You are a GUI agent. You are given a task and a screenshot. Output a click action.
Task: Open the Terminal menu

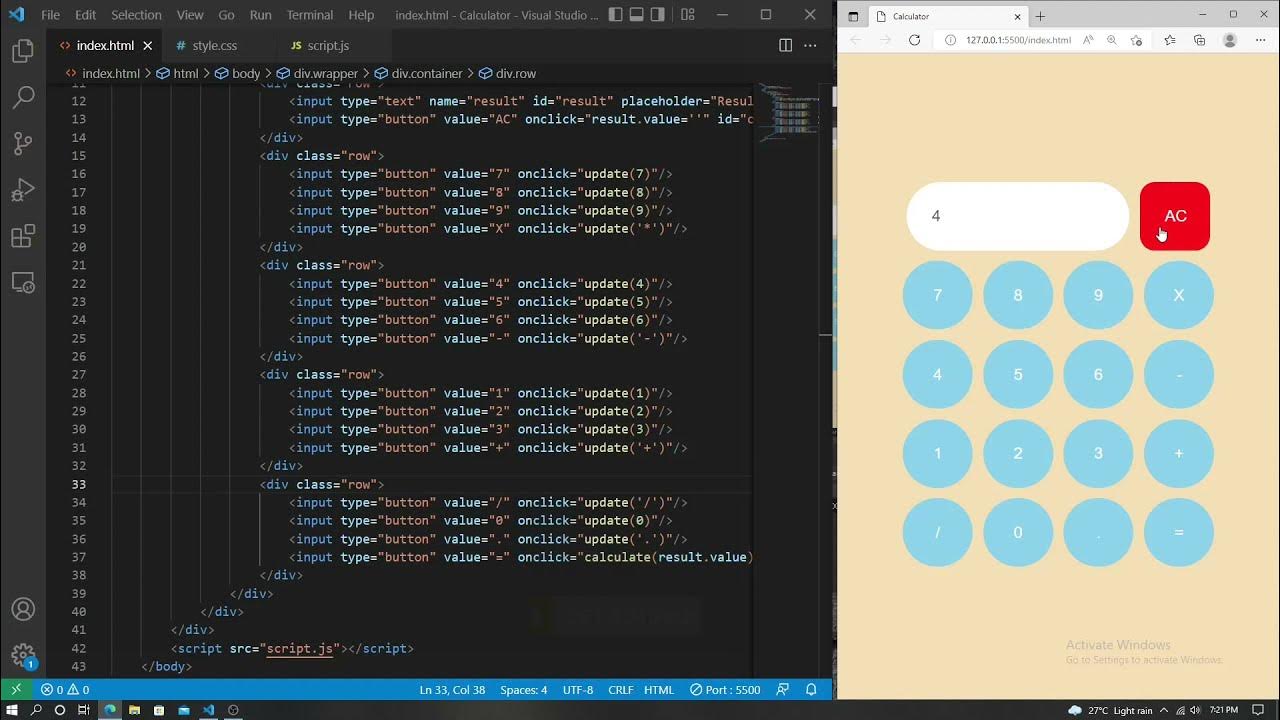[x=310, y=15]
